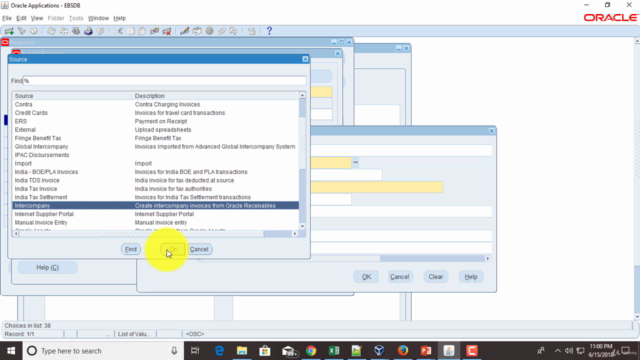Select the India Tax Settlement row
This screenshot has width=640, height=360.
point(156,197)
